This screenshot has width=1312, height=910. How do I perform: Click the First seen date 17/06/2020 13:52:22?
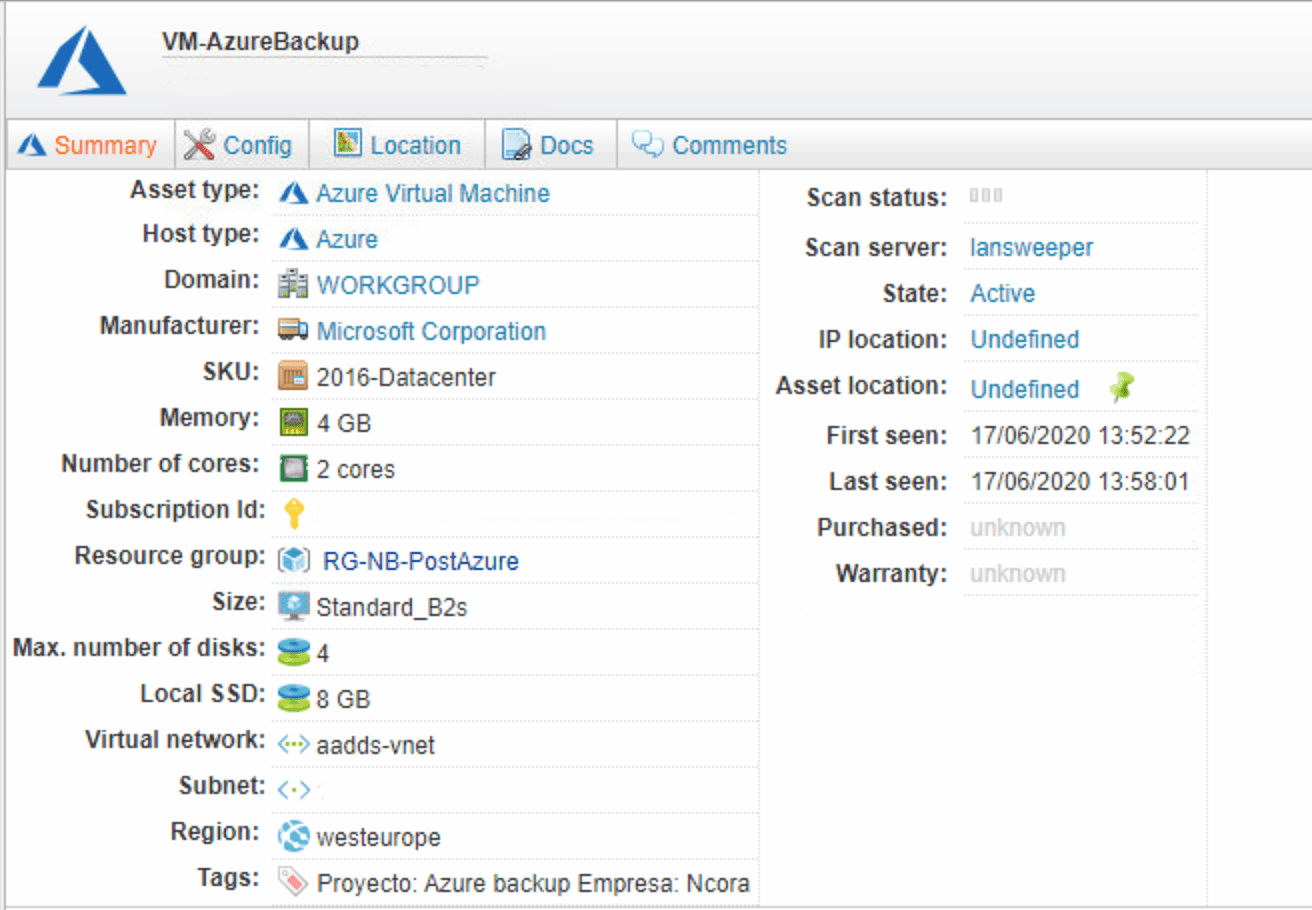click(x=1080, y=435)
